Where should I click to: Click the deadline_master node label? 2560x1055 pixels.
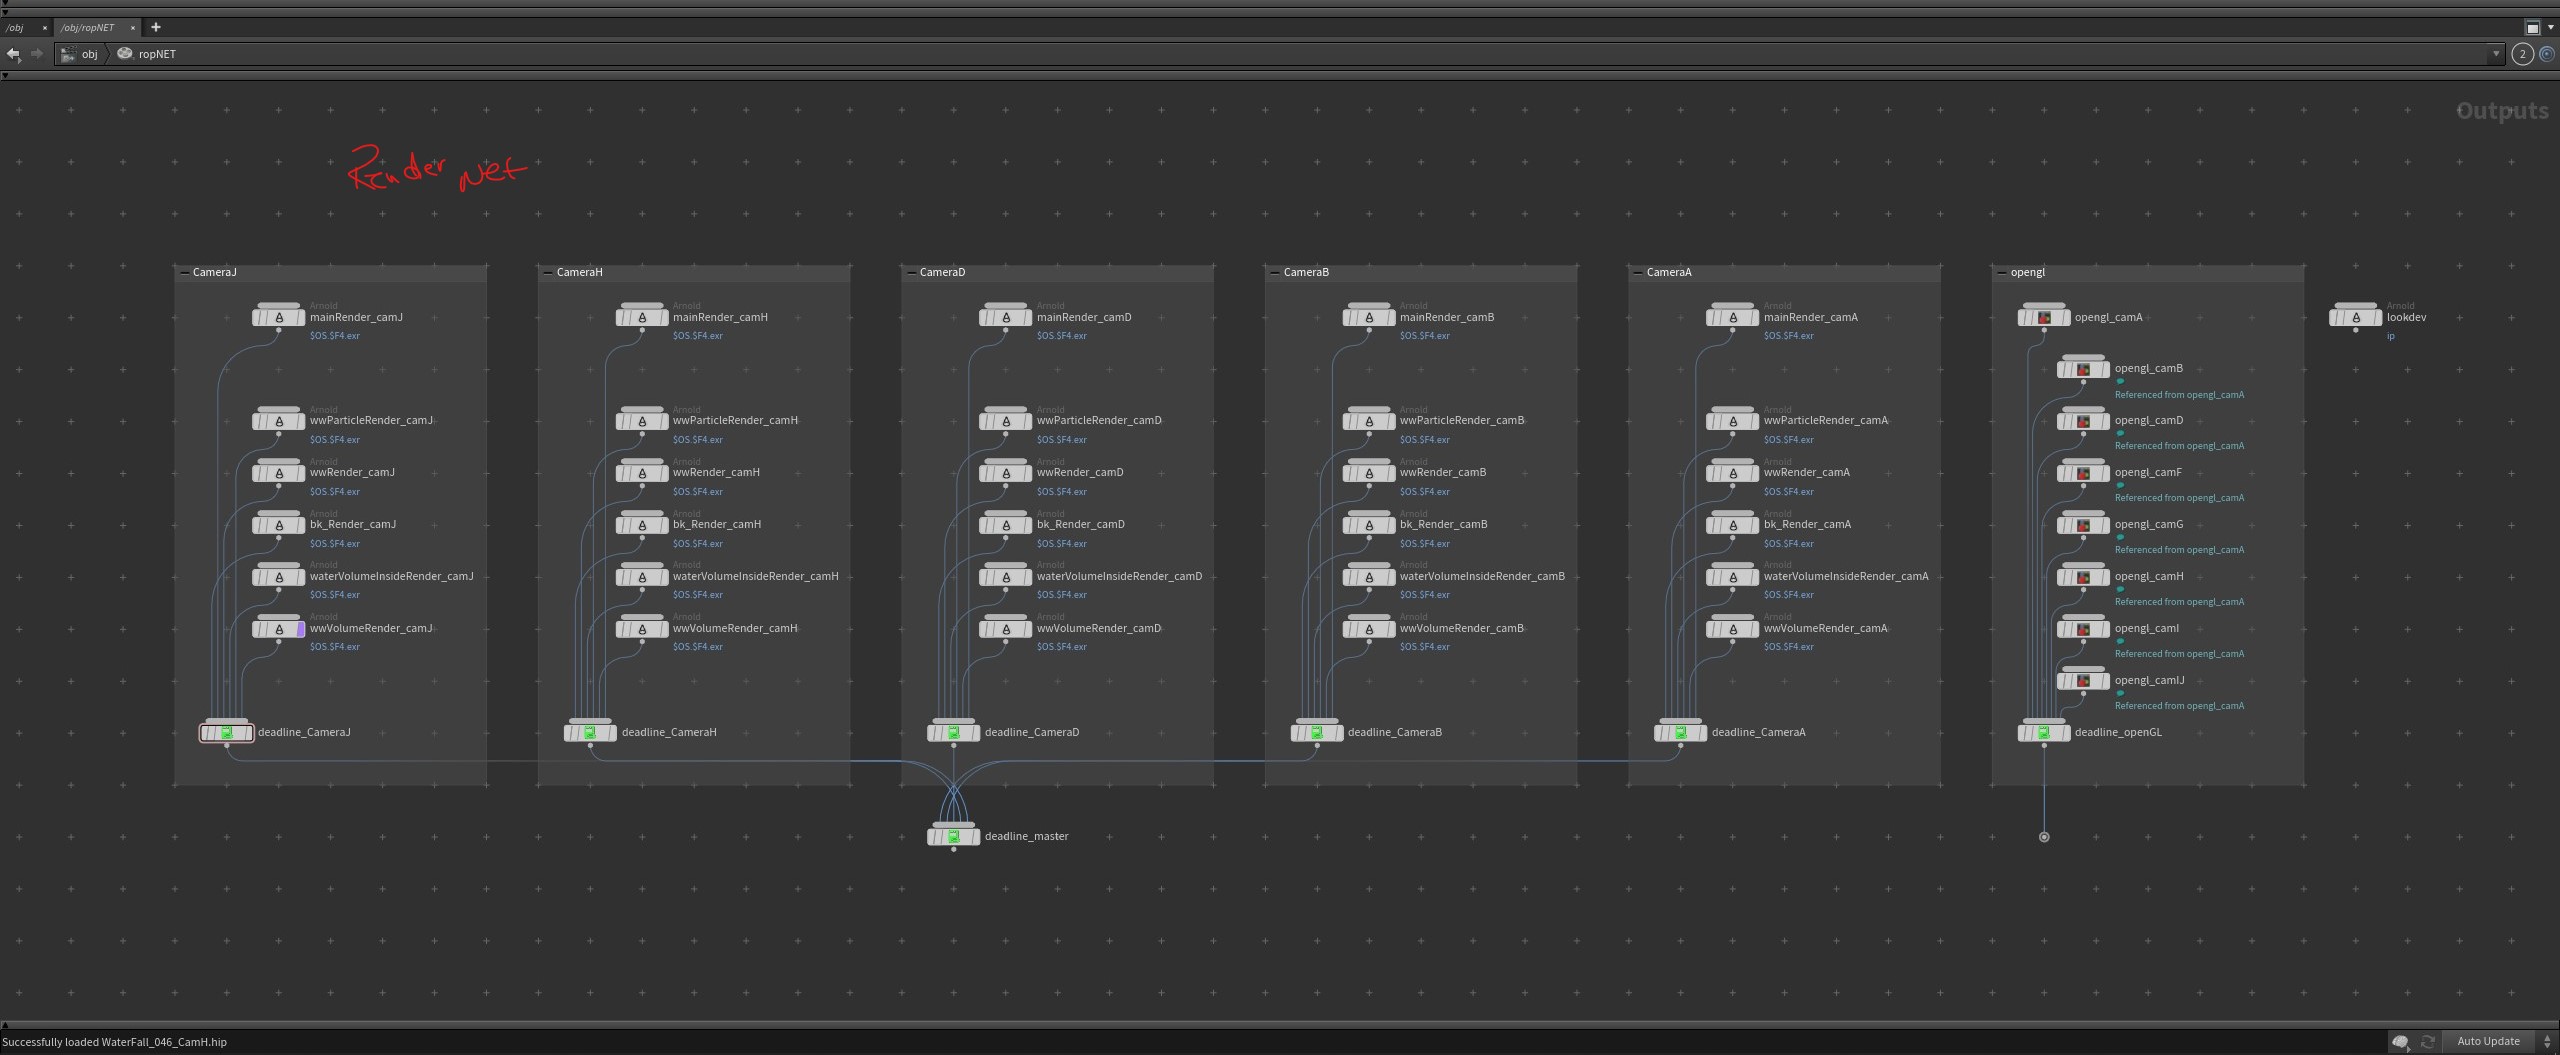point(1026,836)
